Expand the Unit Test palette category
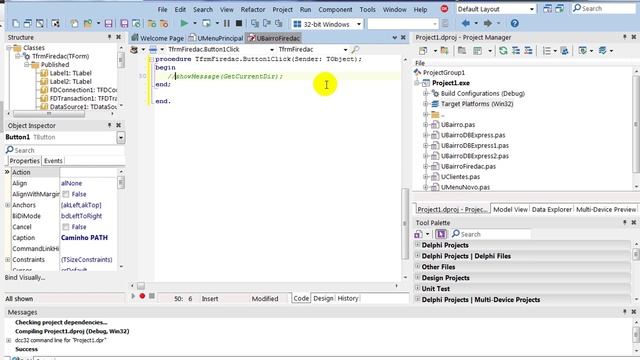Viewport: 640px width, 360px height. pos(418,288)
